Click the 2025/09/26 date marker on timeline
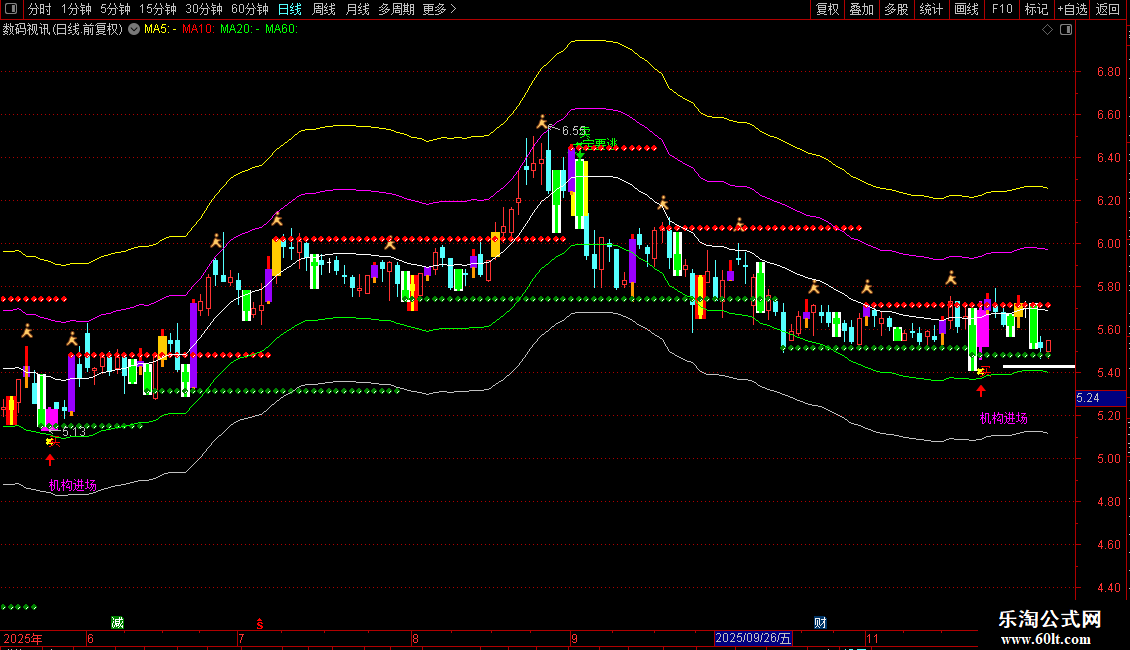 point(754,638)
